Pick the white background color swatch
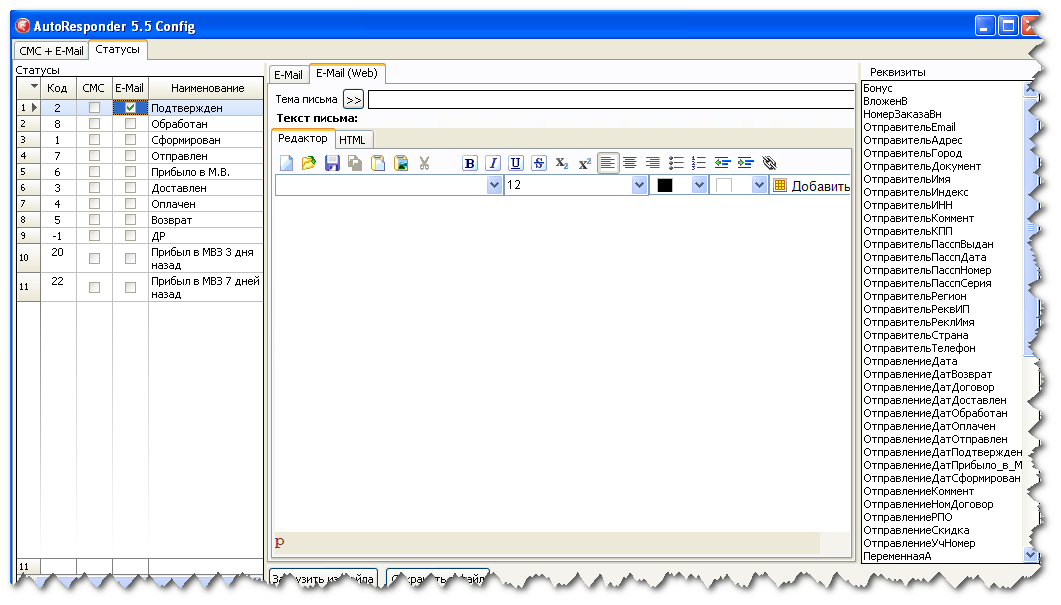 coord(724,185)
